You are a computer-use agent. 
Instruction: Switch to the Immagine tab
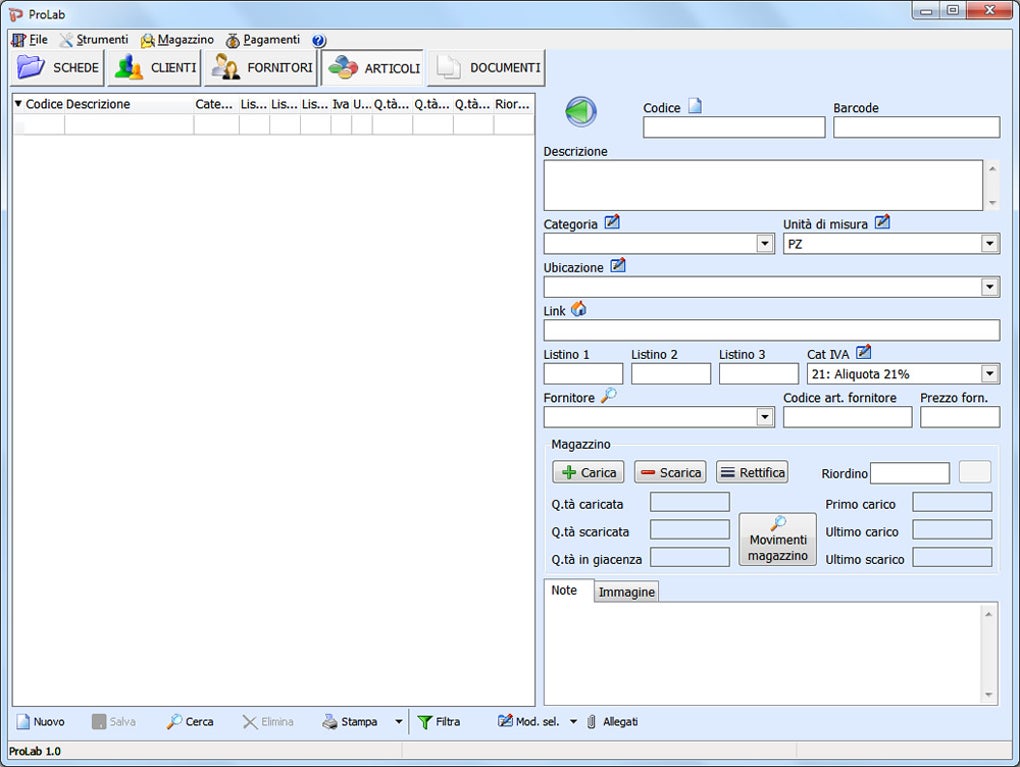click(626, 592)
